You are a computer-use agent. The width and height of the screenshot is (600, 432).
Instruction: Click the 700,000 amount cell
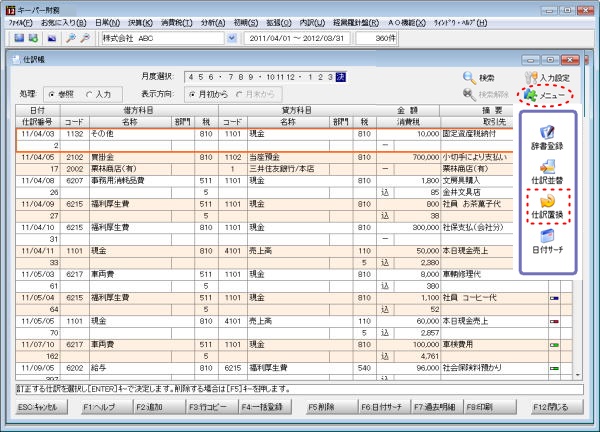[408, 157]
